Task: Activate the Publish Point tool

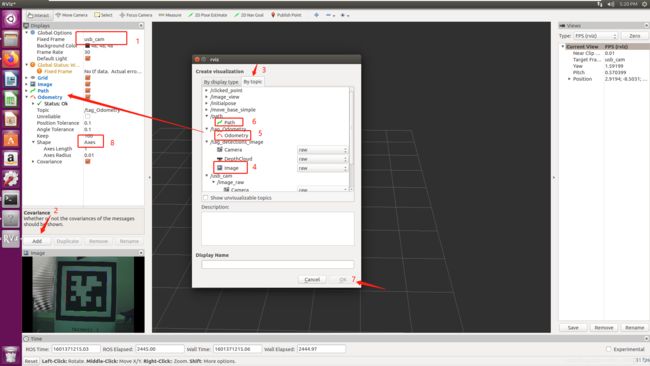Action: pos(286,15)
